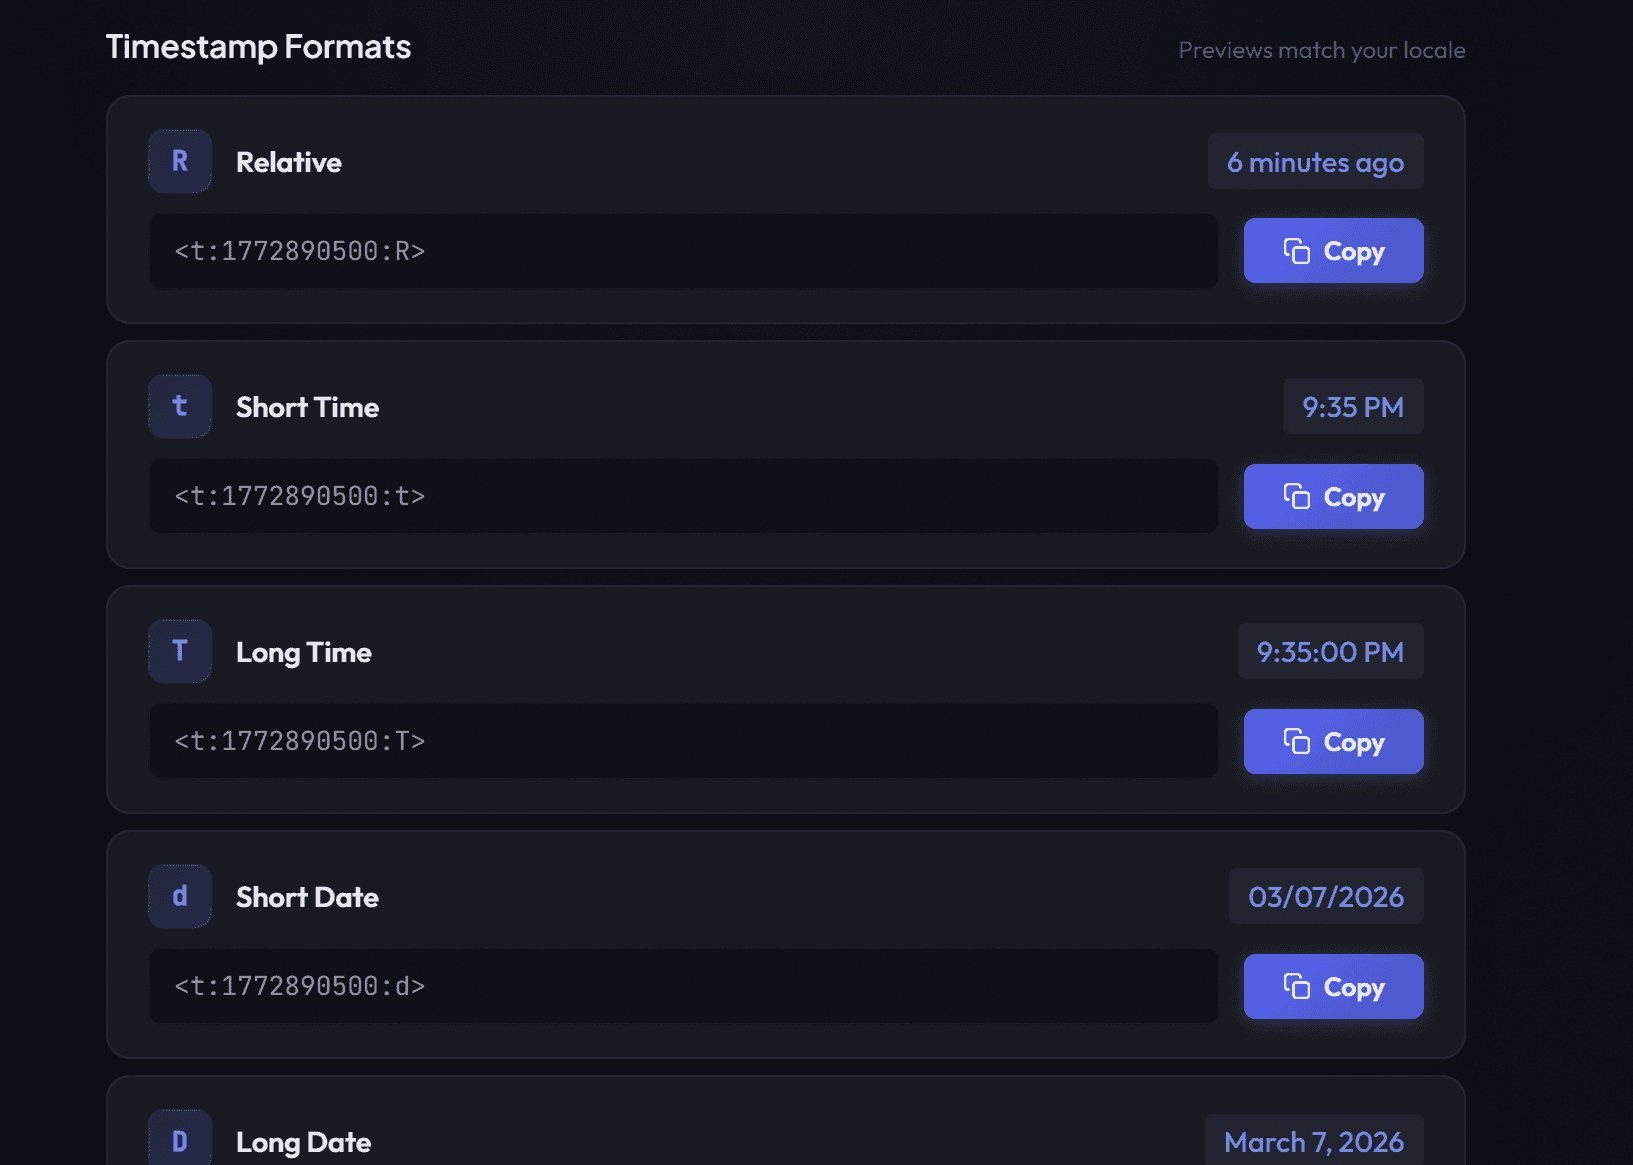Click the "Timestamp Formats" heading
This screenshot has height=1165, width=1633.
point(258,46)
